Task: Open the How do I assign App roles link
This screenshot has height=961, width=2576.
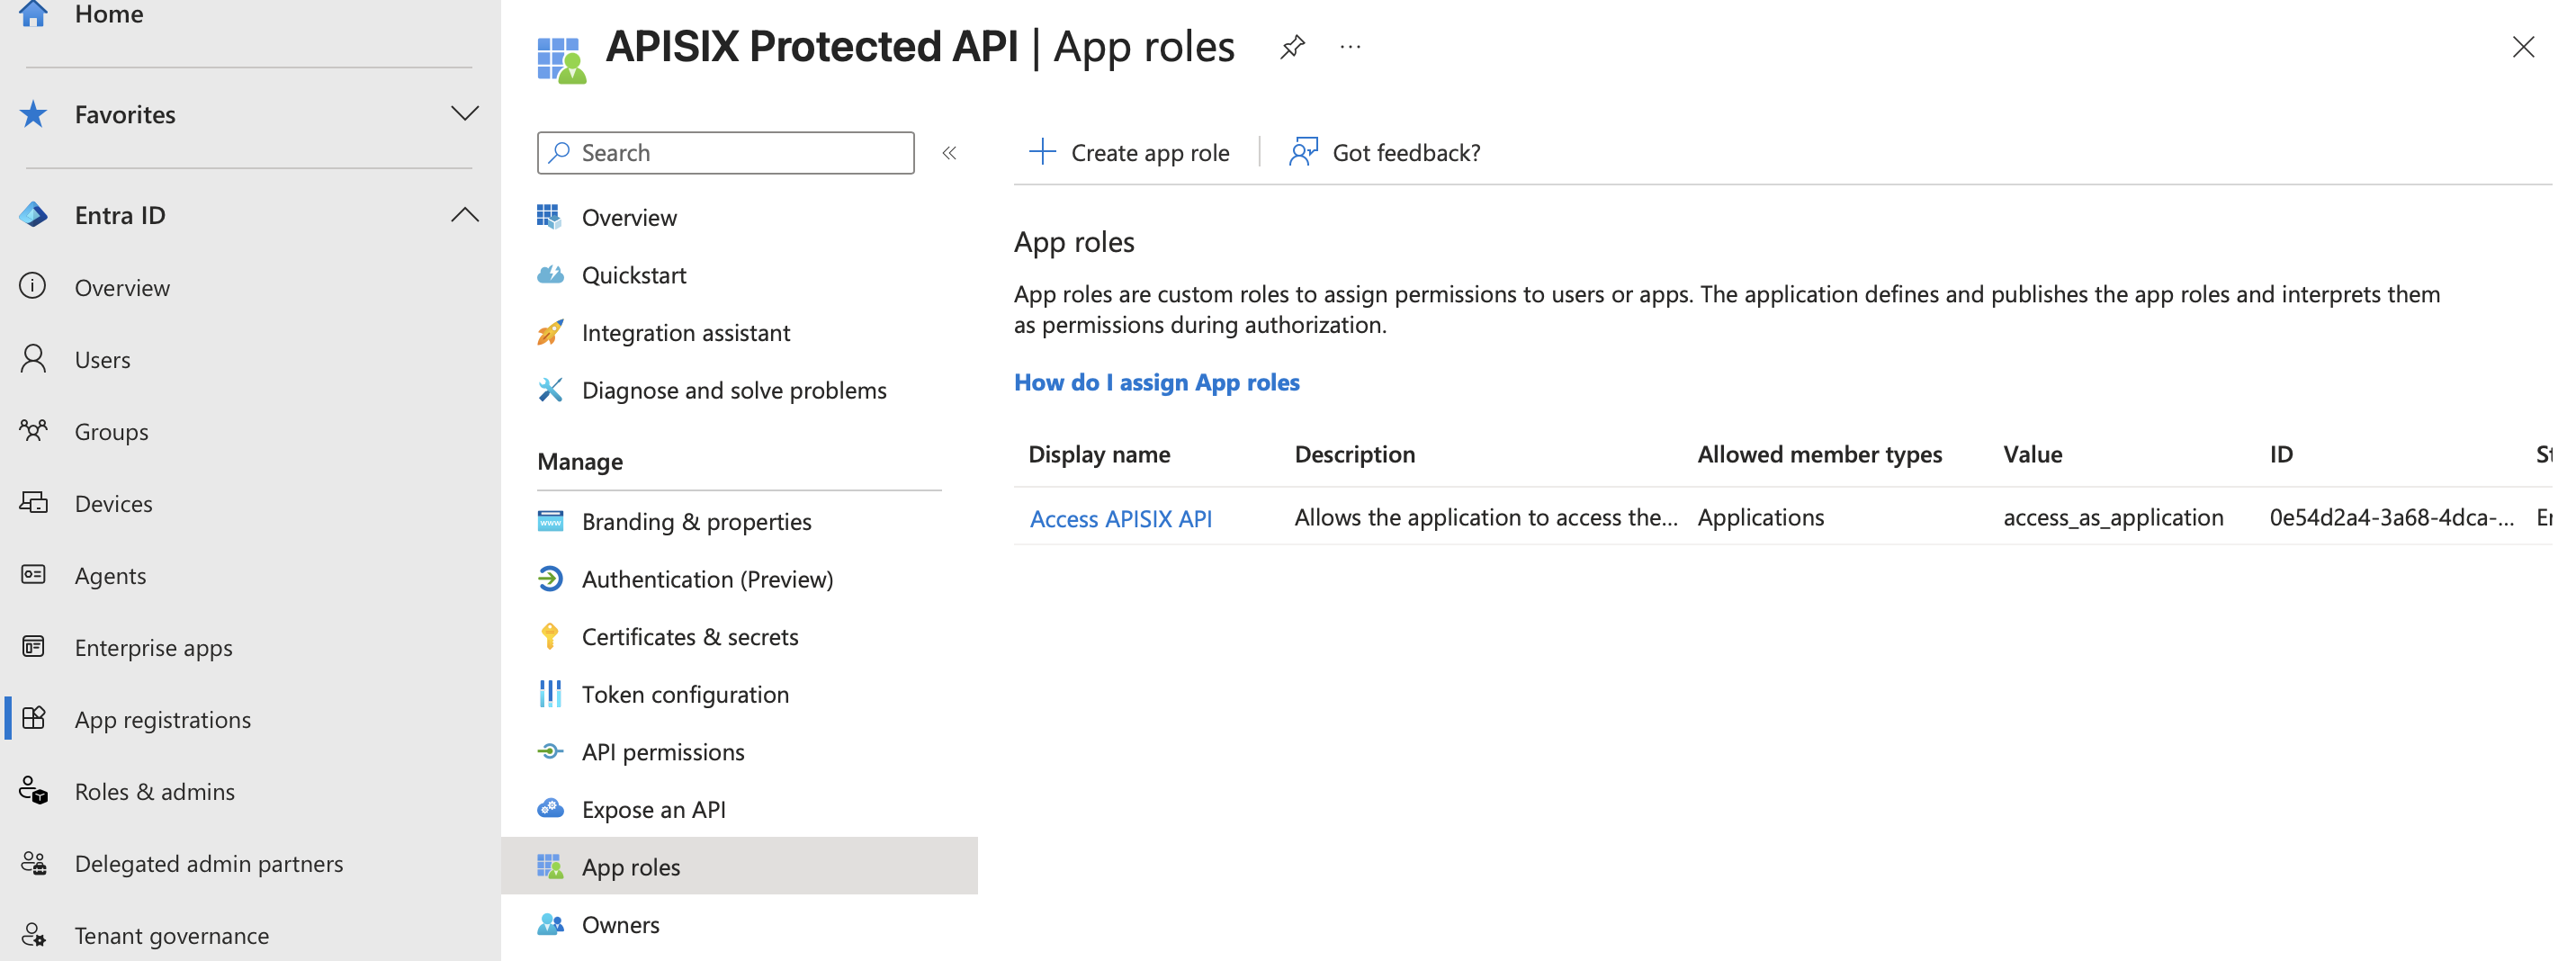Action: (1156, 383)
